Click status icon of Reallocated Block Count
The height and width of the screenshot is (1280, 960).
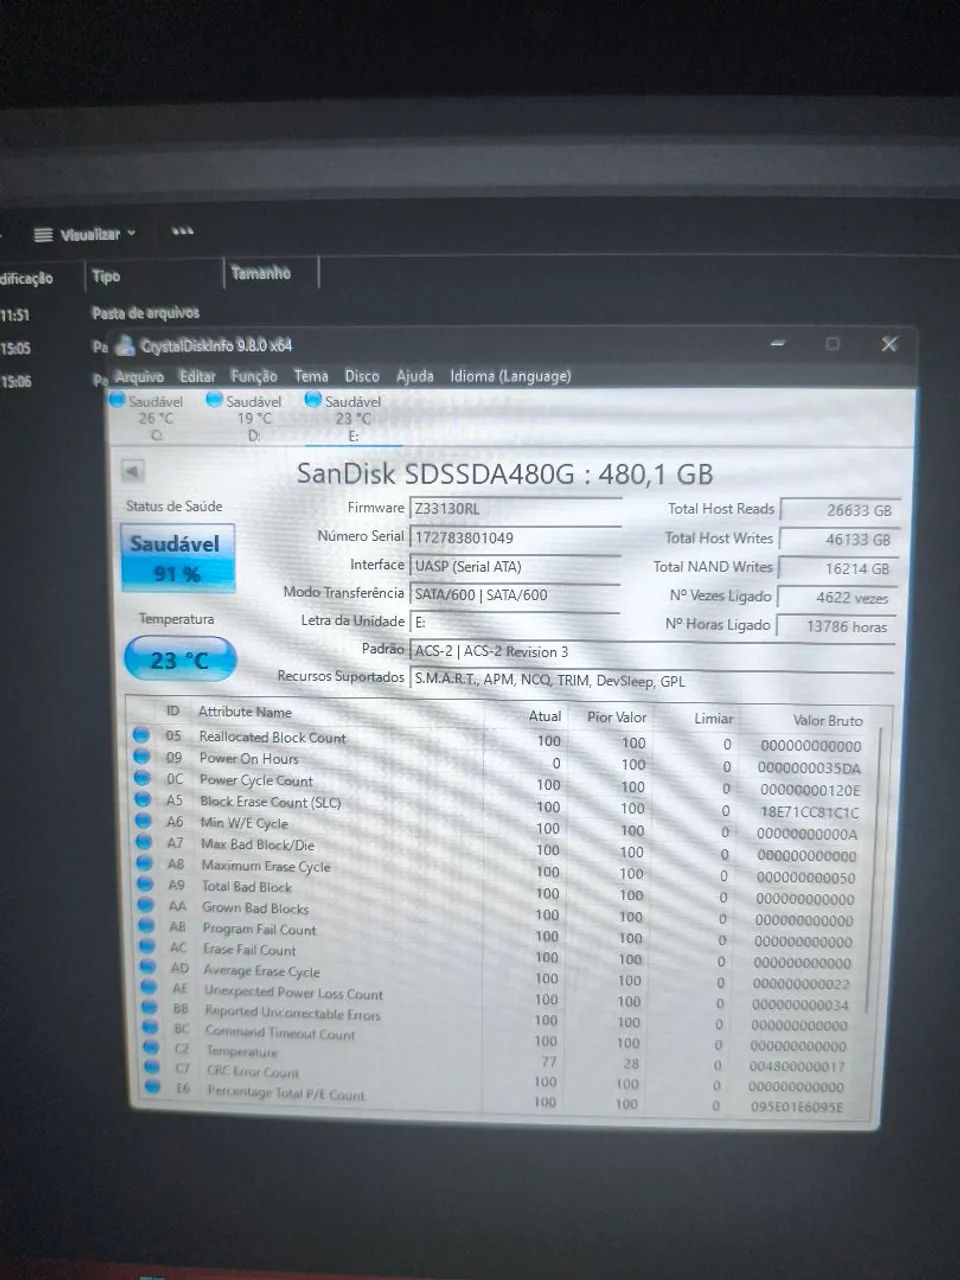pyautogui.click(x=141, y=735)
